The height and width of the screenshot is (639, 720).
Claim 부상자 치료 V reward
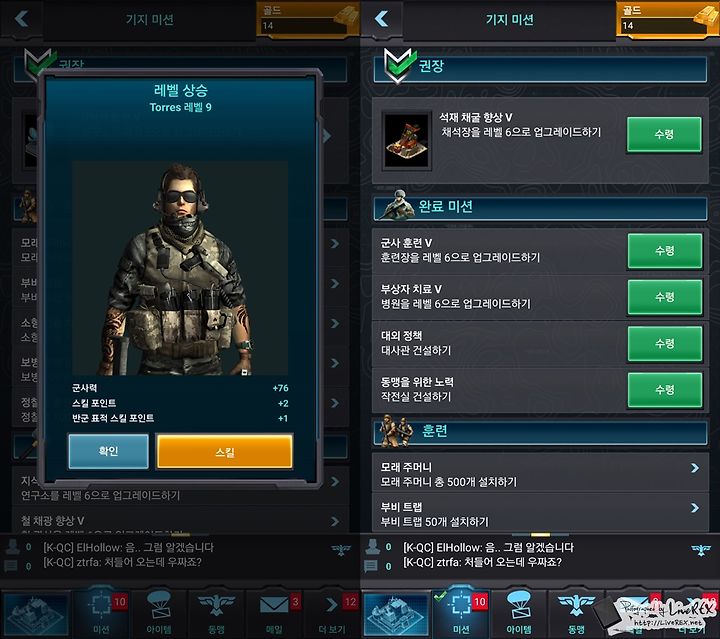664,297
